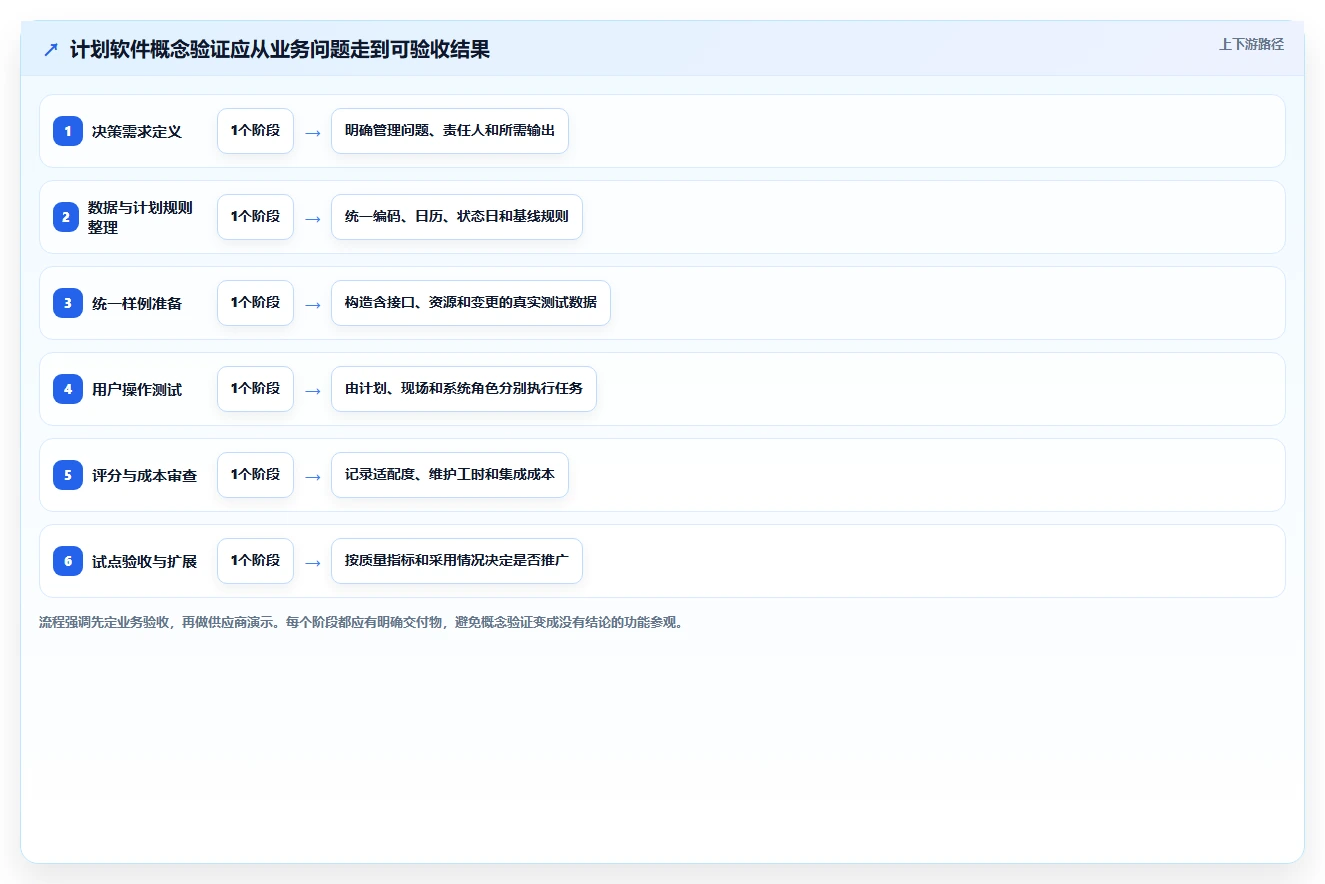Click the step number 6 badge

68,561
